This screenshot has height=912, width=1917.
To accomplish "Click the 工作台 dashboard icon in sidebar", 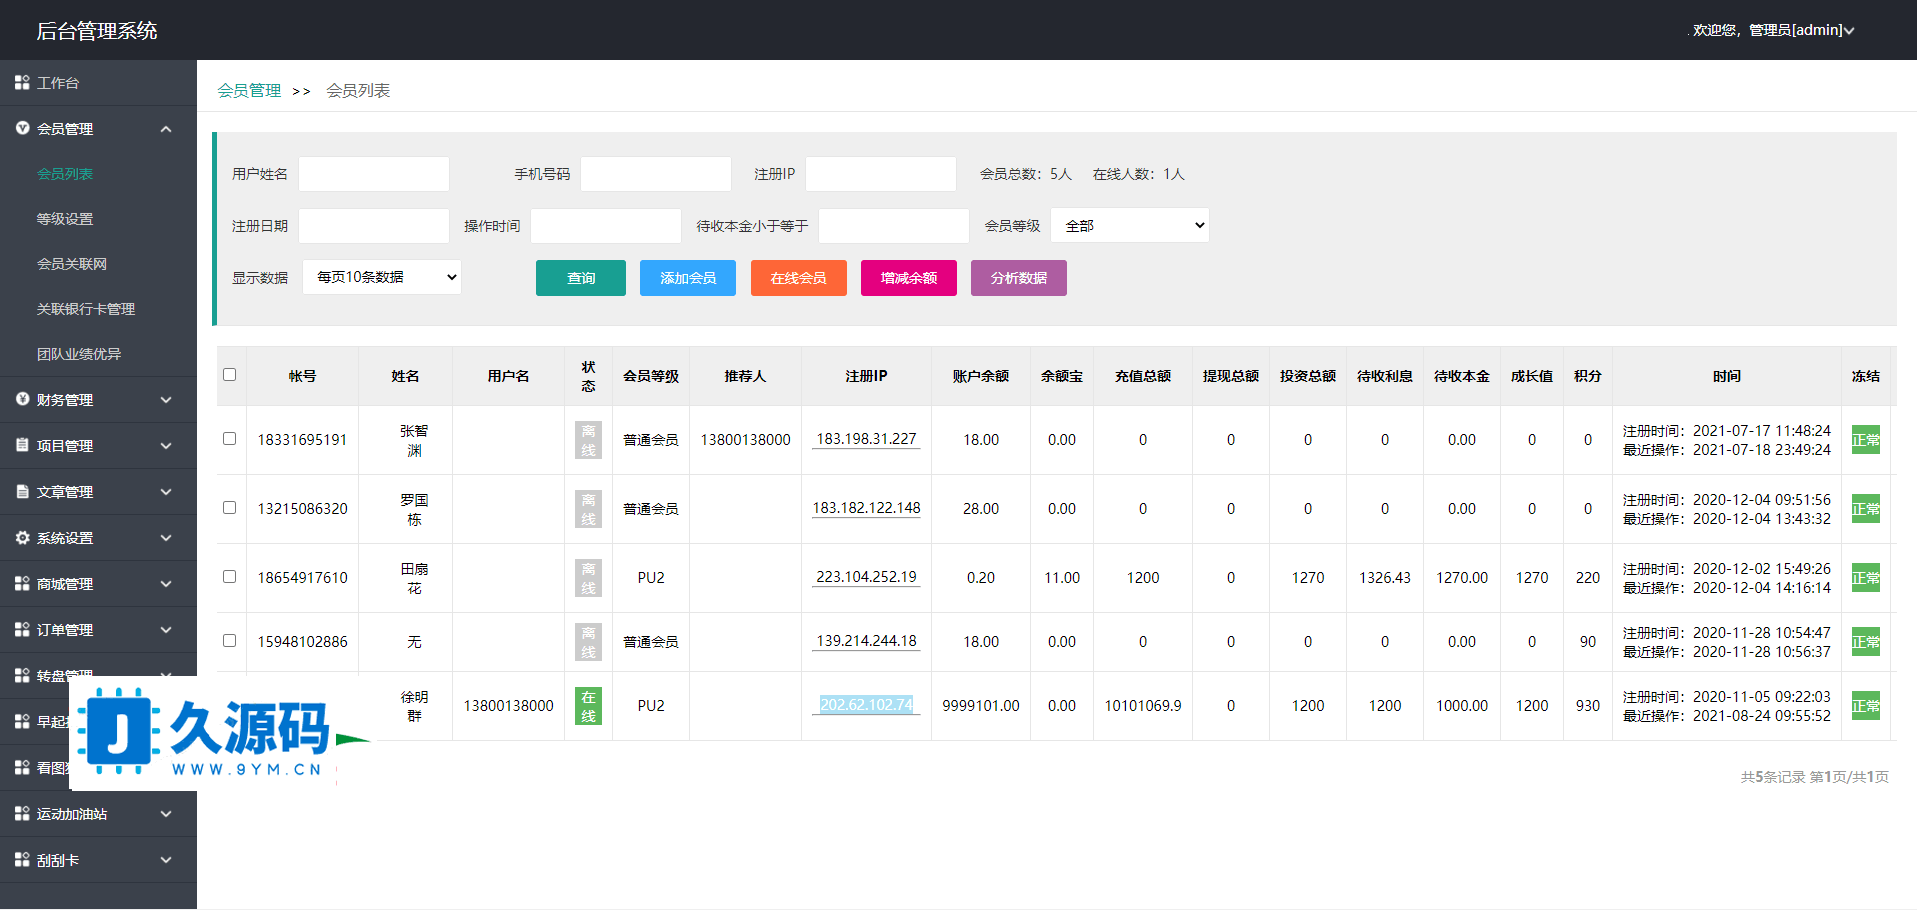I will 22,83.
